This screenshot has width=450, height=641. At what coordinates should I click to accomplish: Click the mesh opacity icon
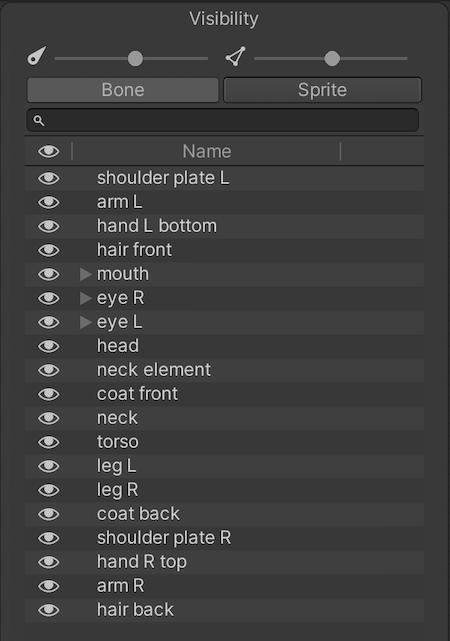tap(236, 56)
